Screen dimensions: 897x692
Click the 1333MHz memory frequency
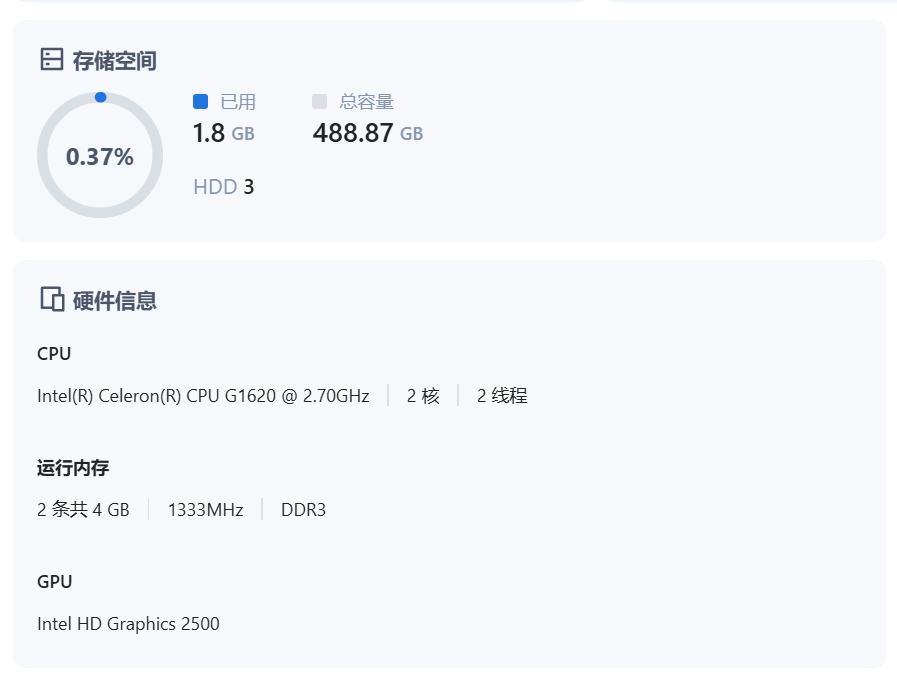tap(205, 510)
